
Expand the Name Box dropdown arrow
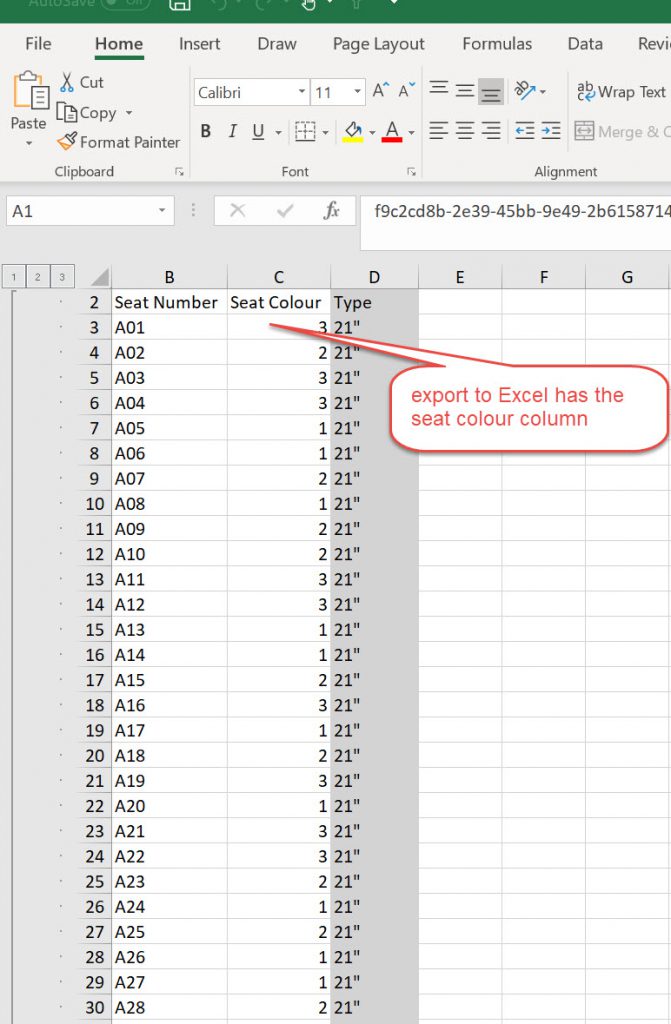pos(162,211)
